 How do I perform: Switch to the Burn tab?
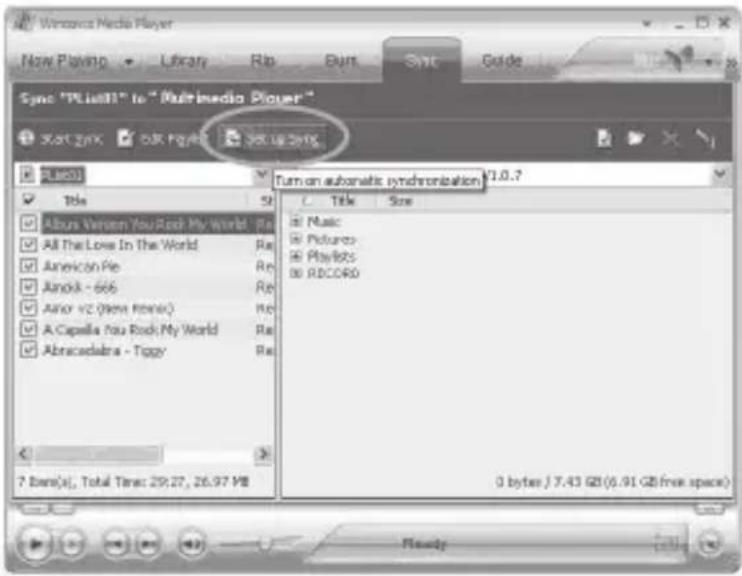[x=341, y=61]
